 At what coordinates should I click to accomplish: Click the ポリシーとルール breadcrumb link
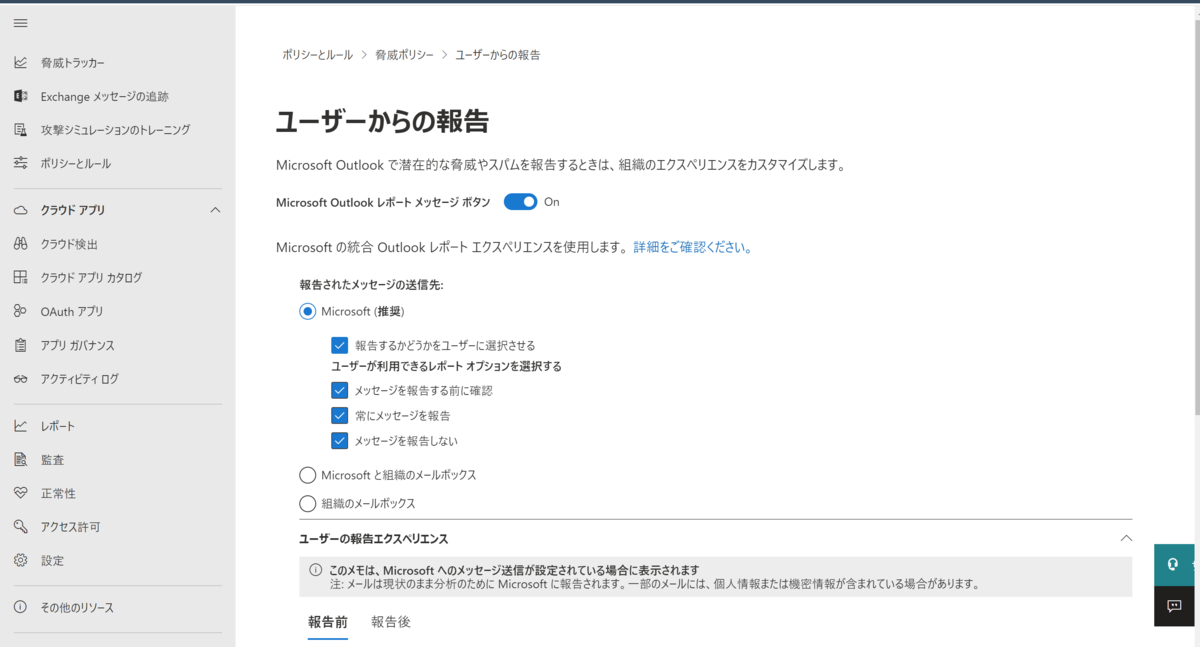(317, 55)
